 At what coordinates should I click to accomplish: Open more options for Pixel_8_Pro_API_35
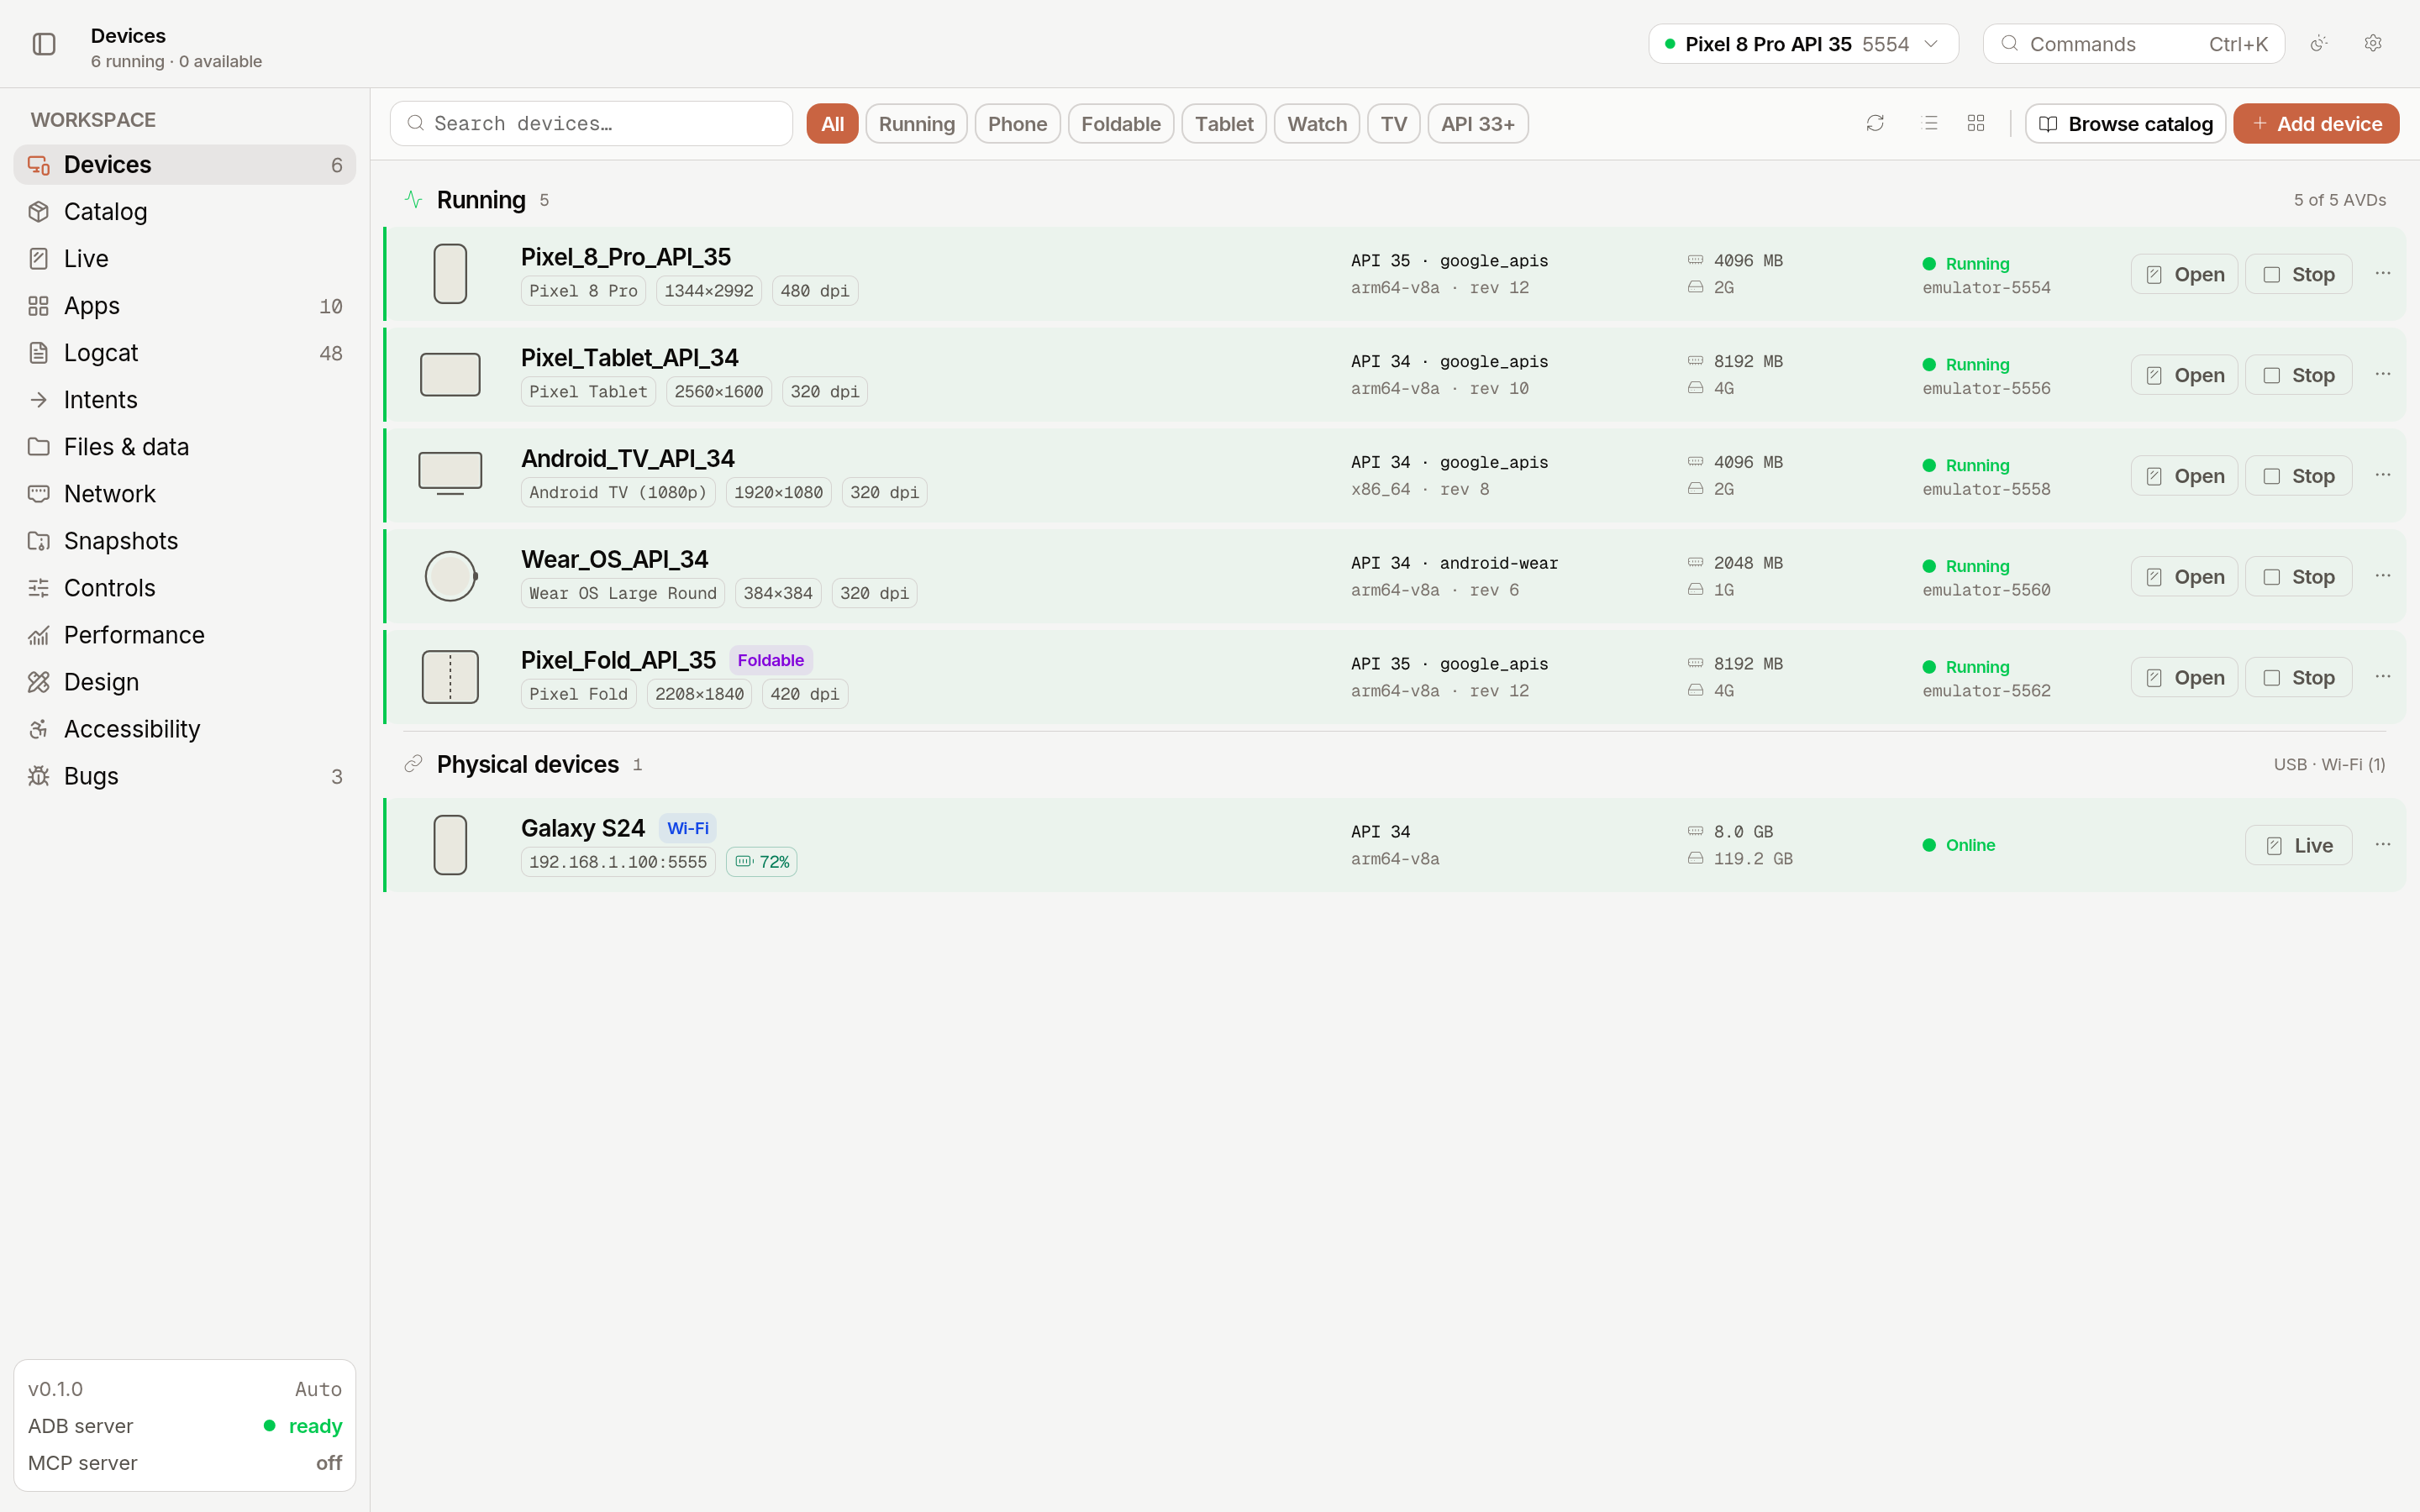(2383, 274)
